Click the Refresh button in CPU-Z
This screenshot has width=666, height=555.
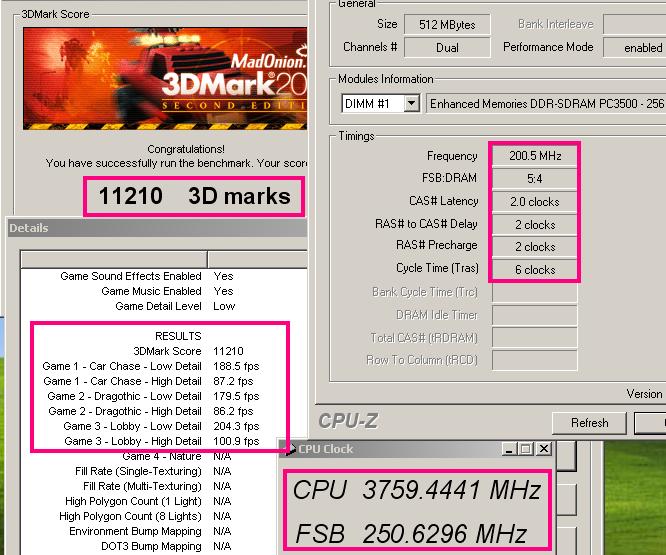pyautogui.click(x=589, y=423)
